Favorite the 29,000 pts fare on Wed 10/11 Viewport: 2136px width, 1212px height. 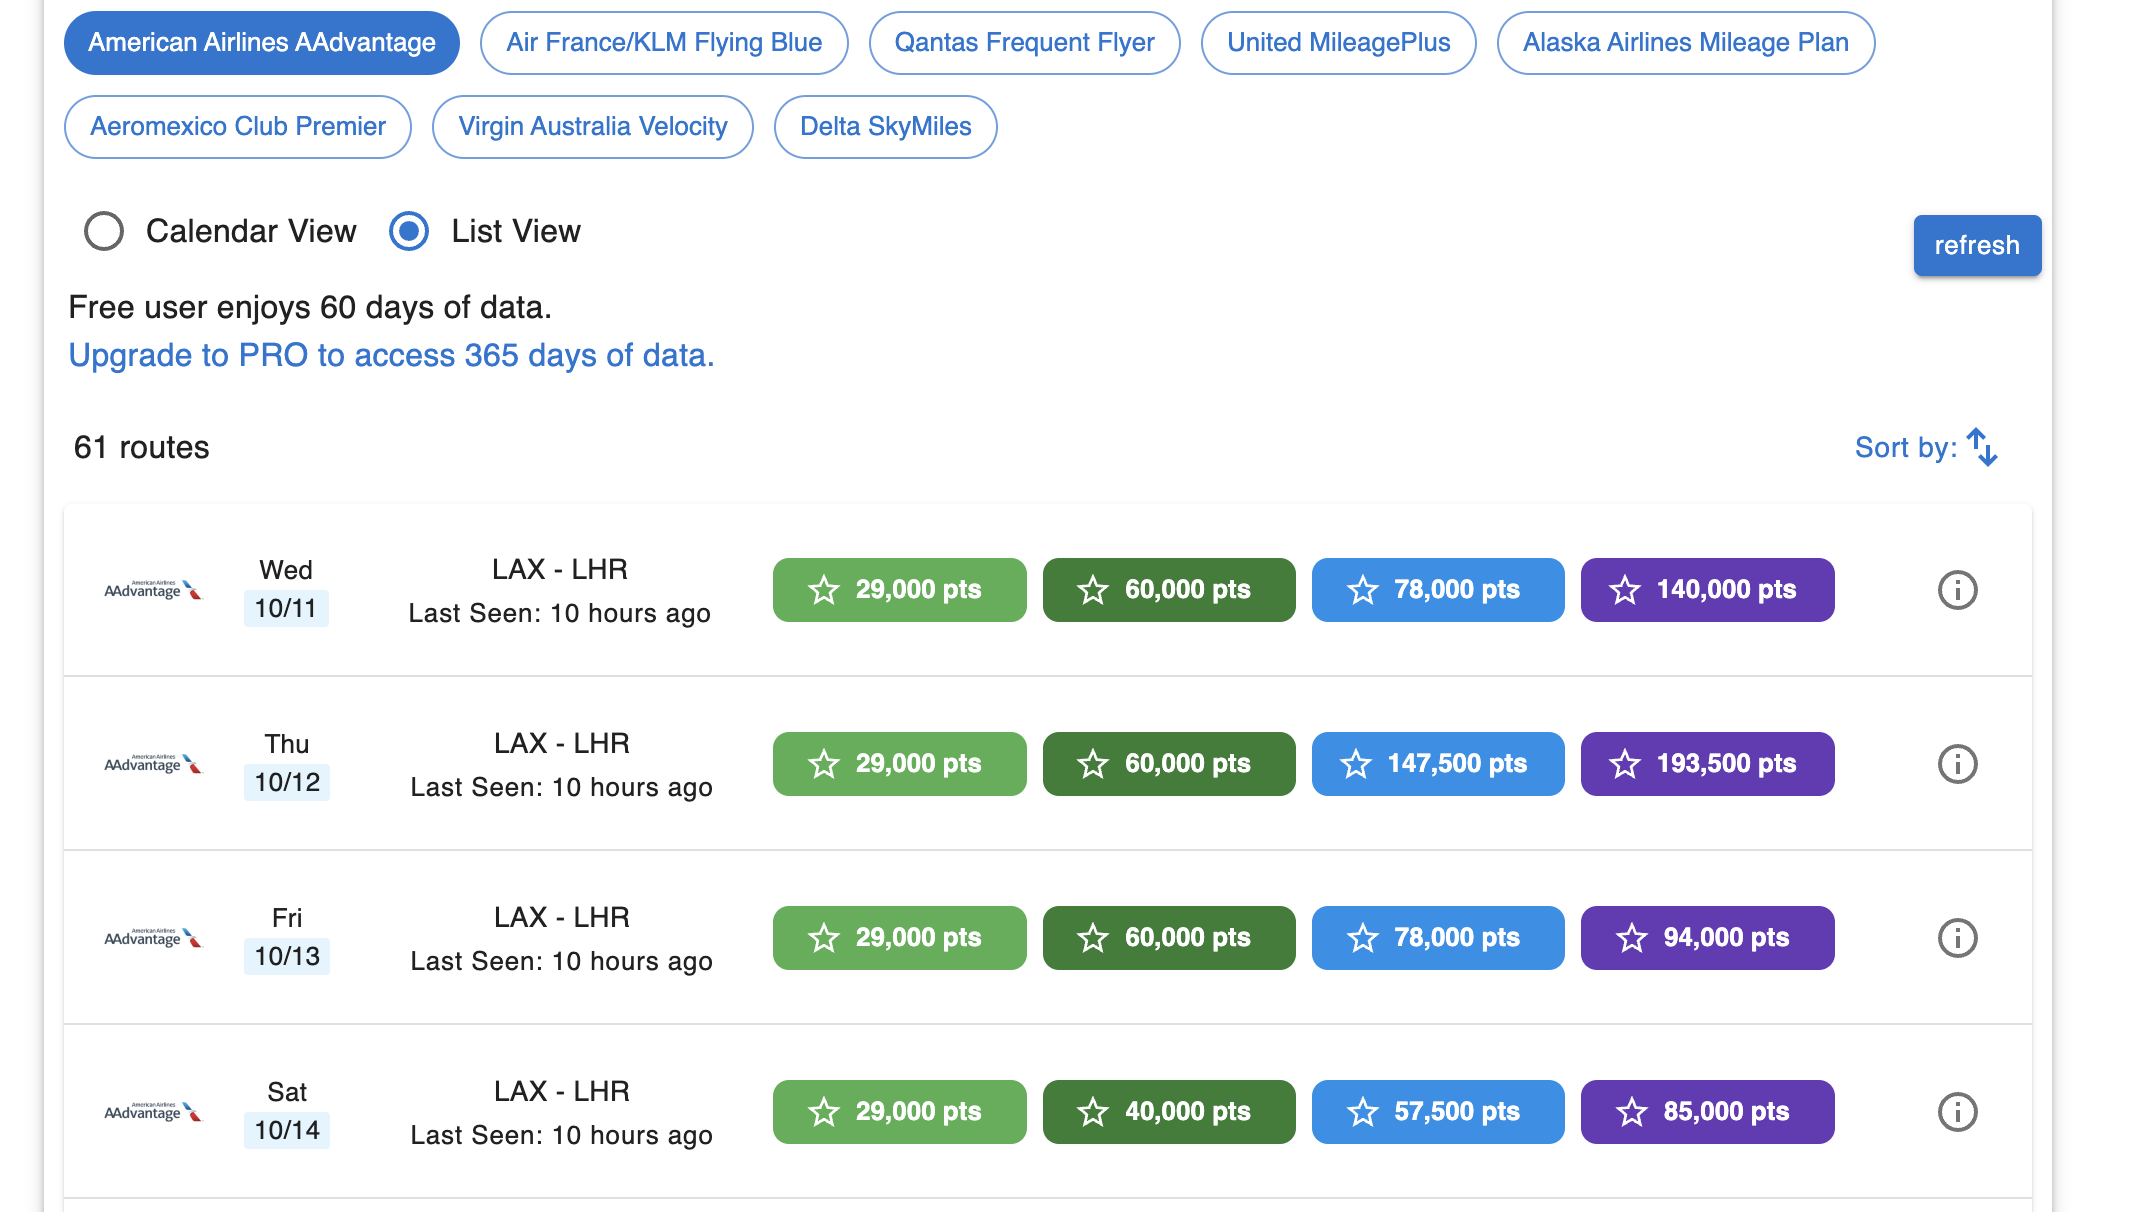[x=824, y=590]
